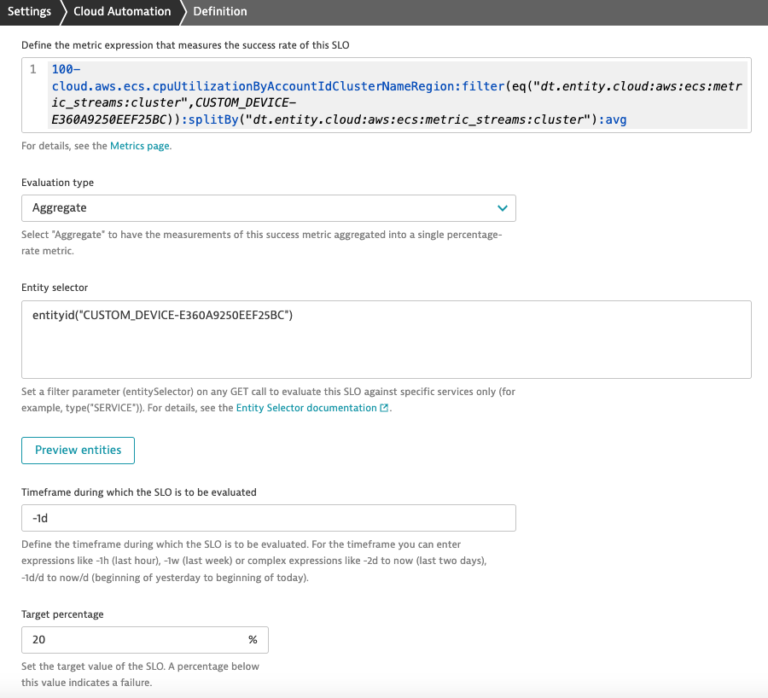The height and width of the screenshot is (698, 768).
Task: Click the external link icon after documentation
Action: [x=384, y=408]
